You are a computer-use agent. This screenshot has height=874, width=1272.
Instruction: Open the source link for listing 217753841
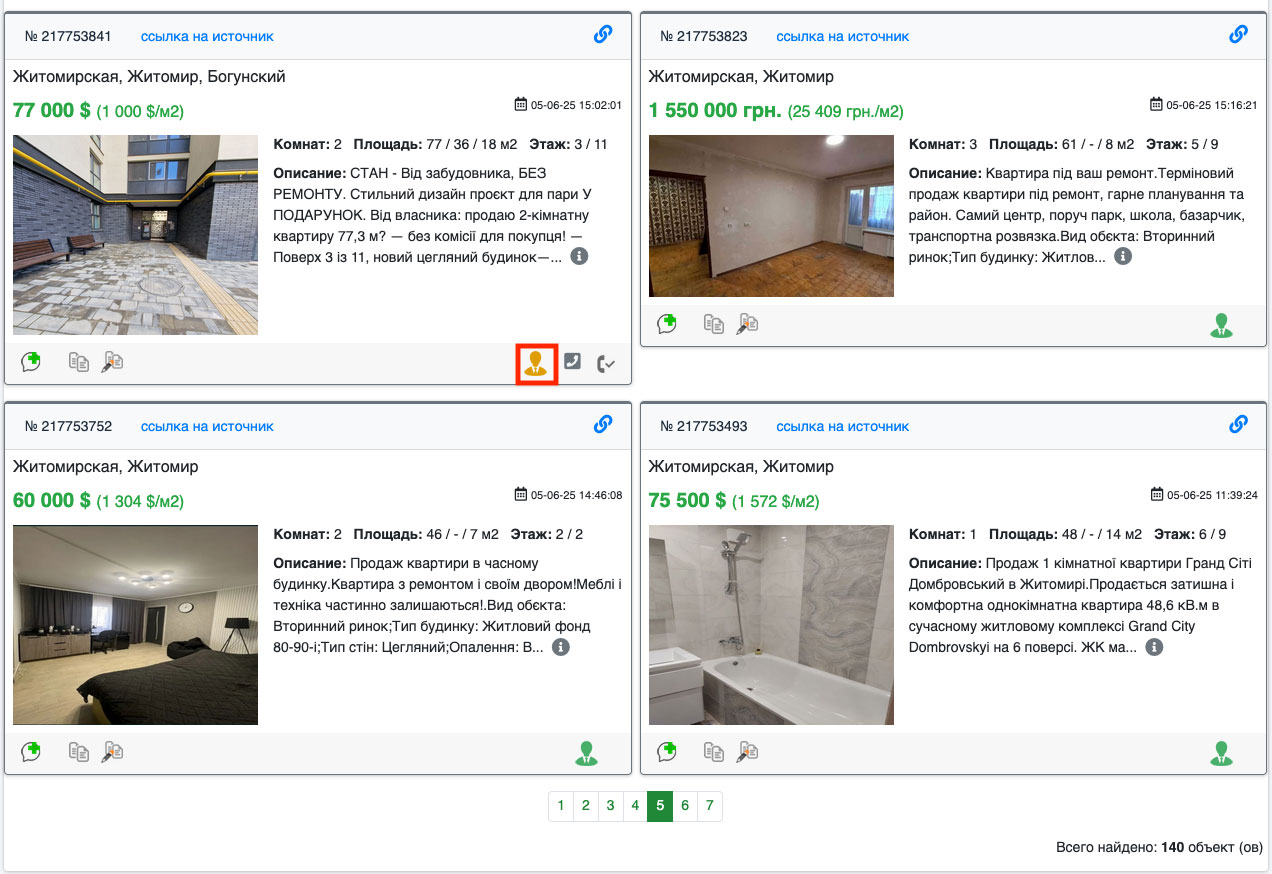click(207, 36)
